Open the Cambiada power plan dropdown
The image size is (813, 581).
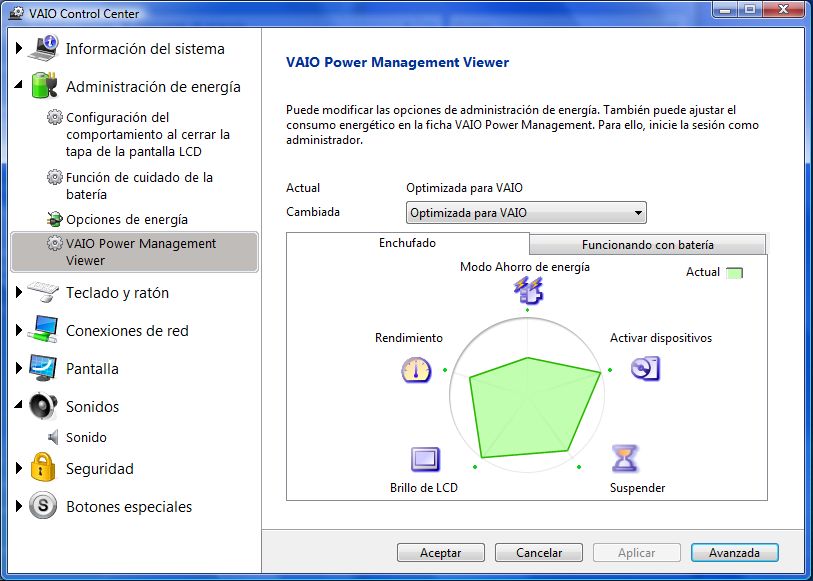(526, 212)
